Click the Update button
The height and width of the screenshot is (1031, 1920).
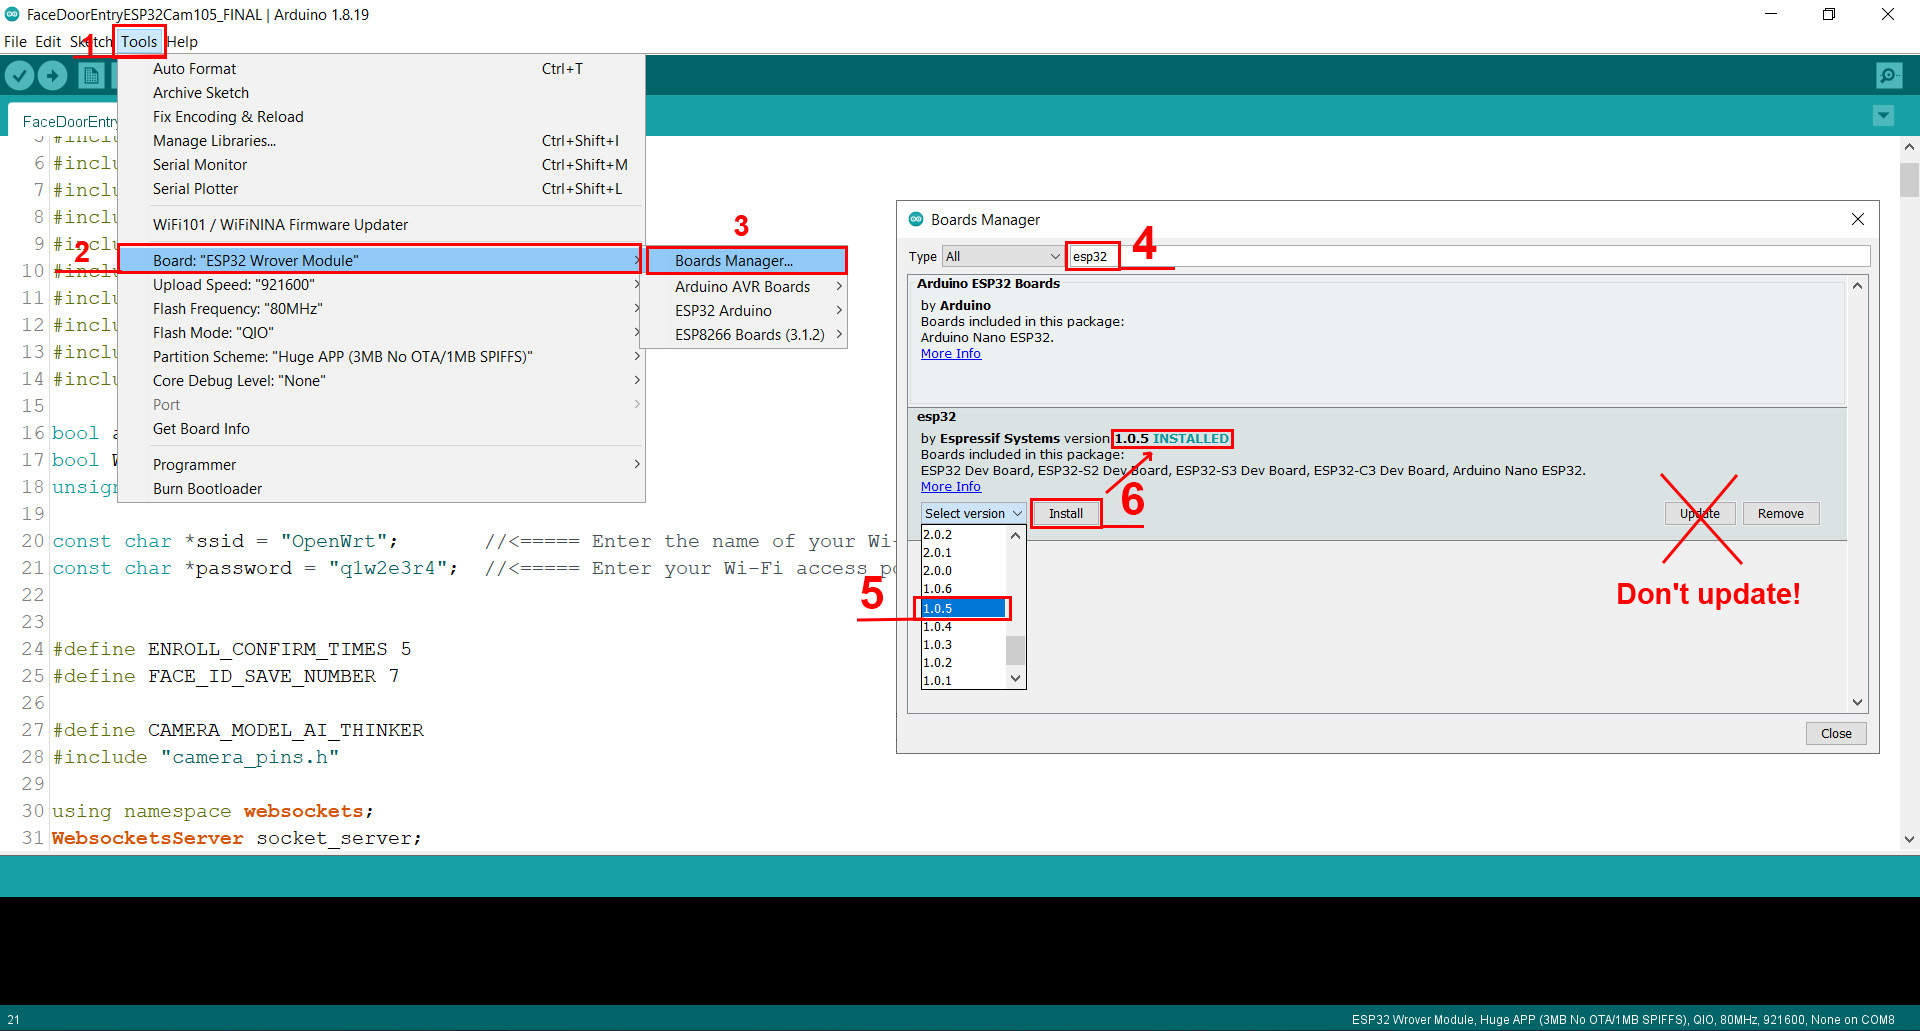point(1700,513)
